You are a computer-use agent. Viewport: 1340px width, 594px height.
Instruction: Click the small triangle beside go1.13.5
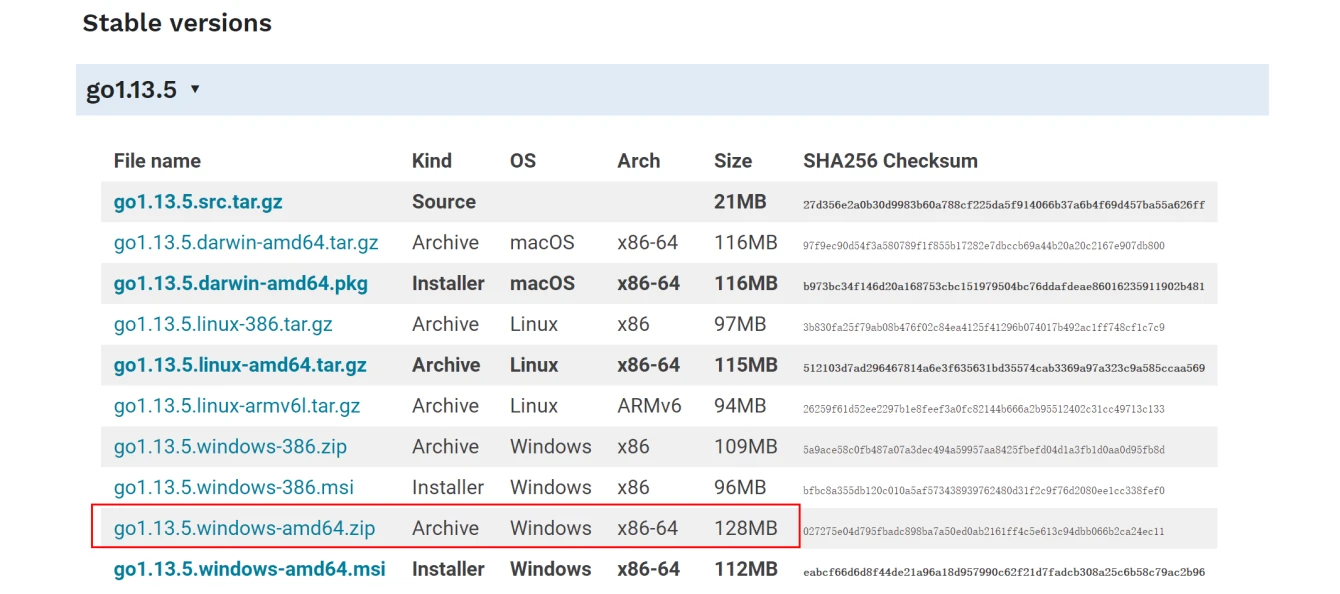coord(195,89)
